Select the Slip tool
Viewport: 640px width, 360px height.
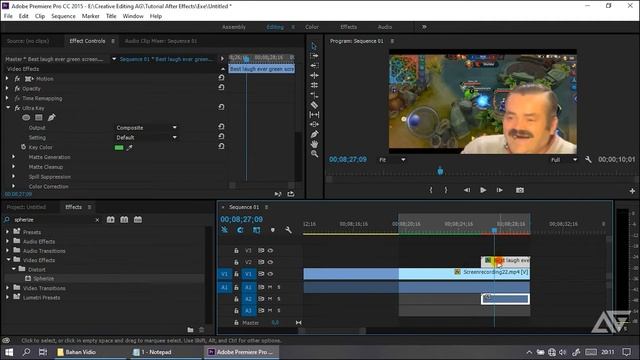(314, 115)
